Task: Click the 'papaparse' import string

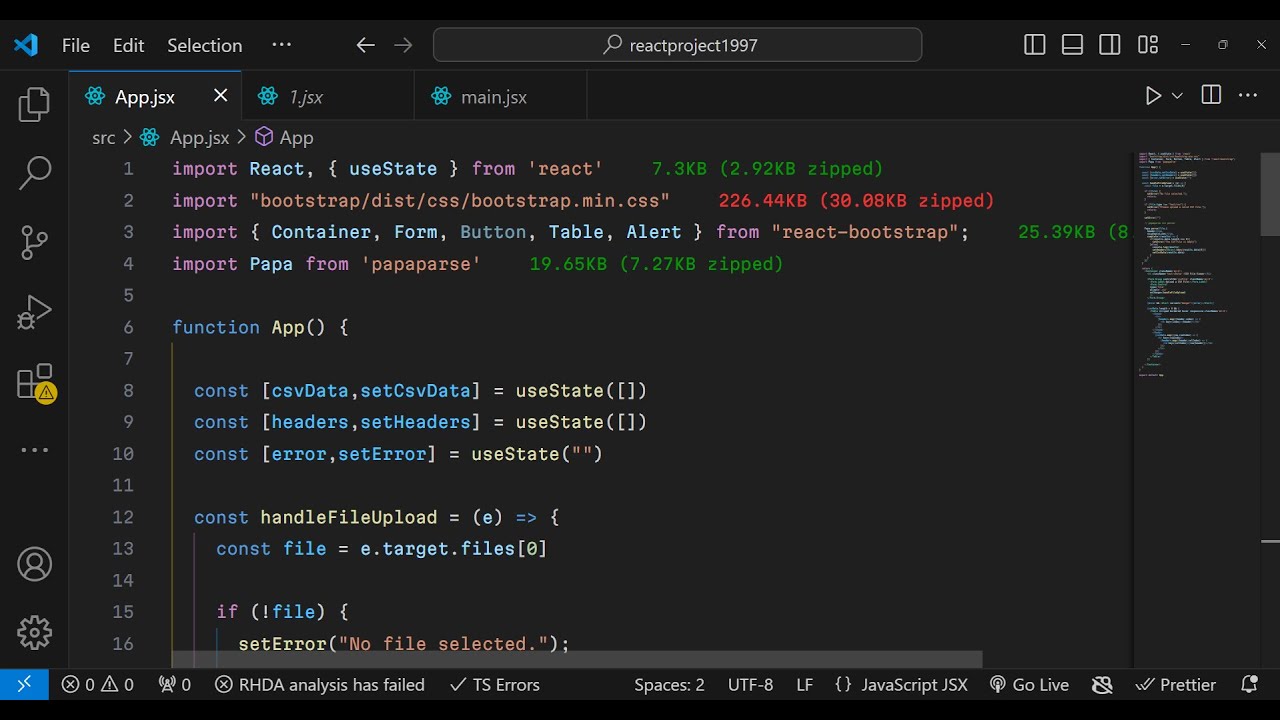Action: coord(421,264)
